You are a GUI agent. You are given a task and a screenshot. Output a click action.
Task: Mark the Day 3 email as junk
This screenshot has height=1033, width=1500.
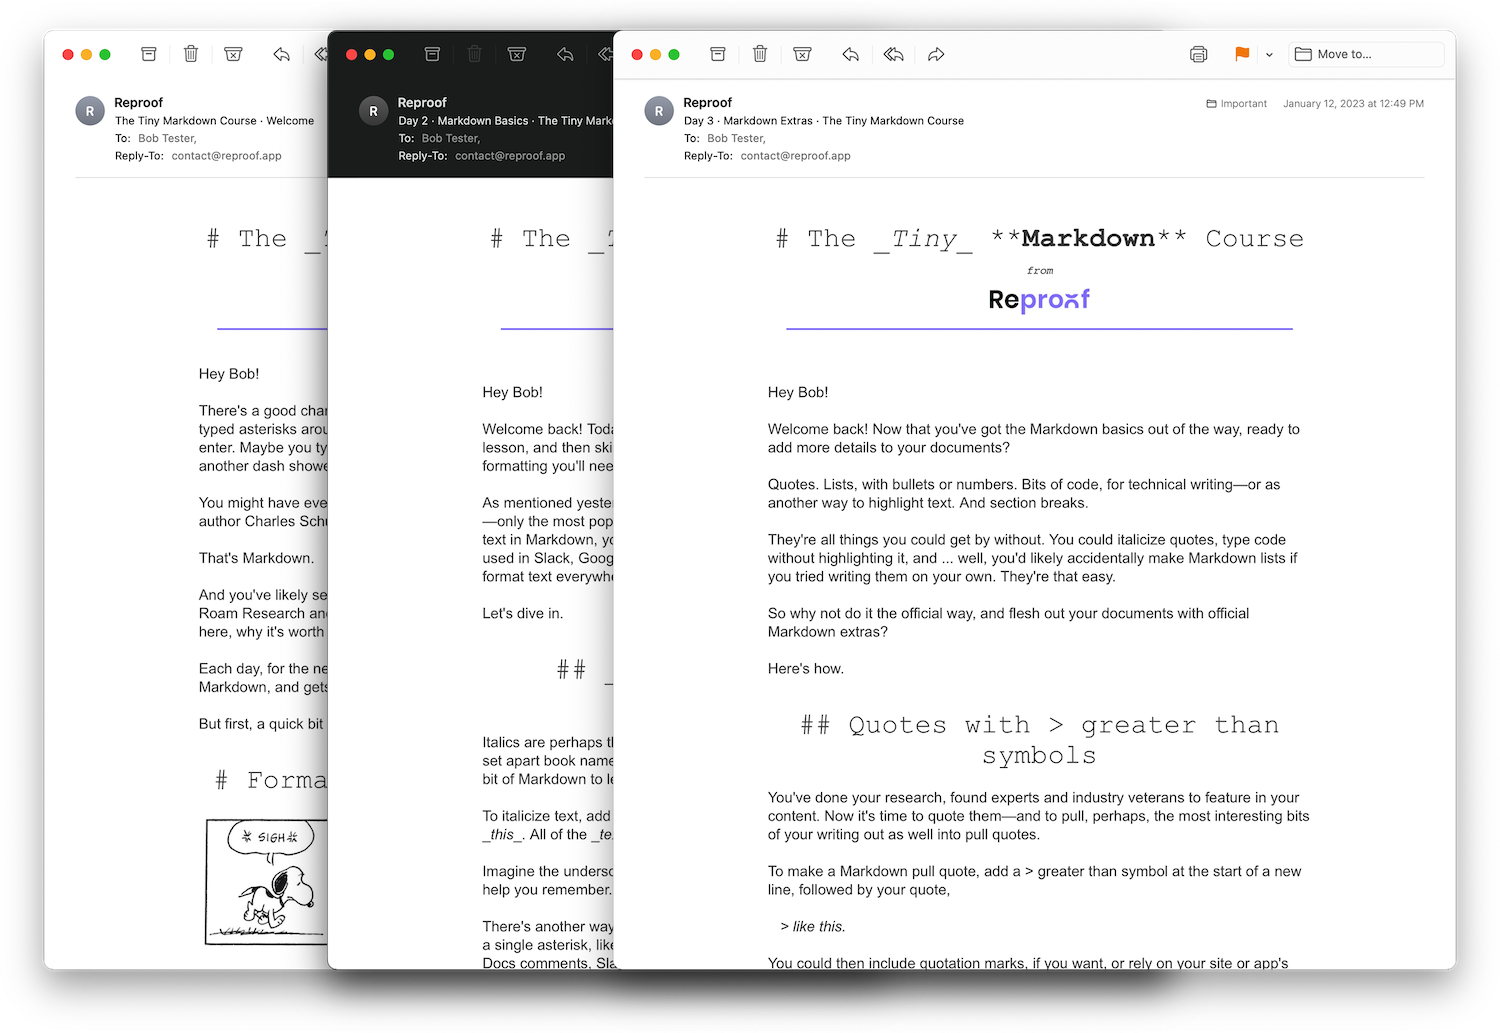click(x=802, y=54)
